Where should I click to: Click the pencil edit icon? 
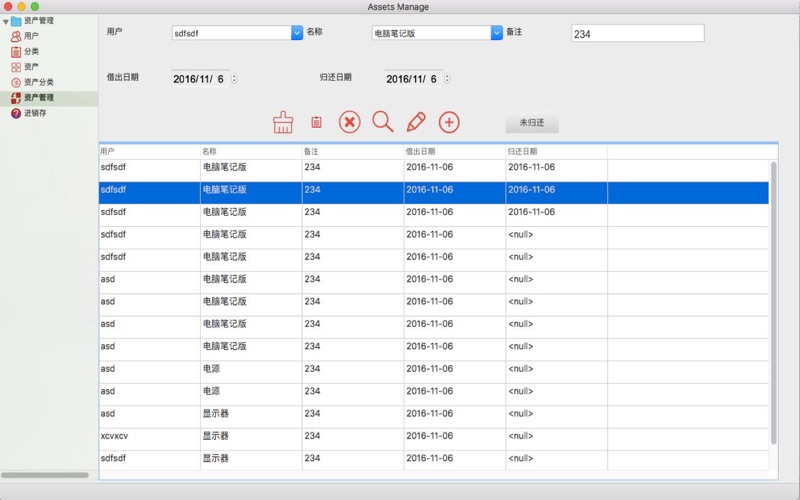point(416,122)
